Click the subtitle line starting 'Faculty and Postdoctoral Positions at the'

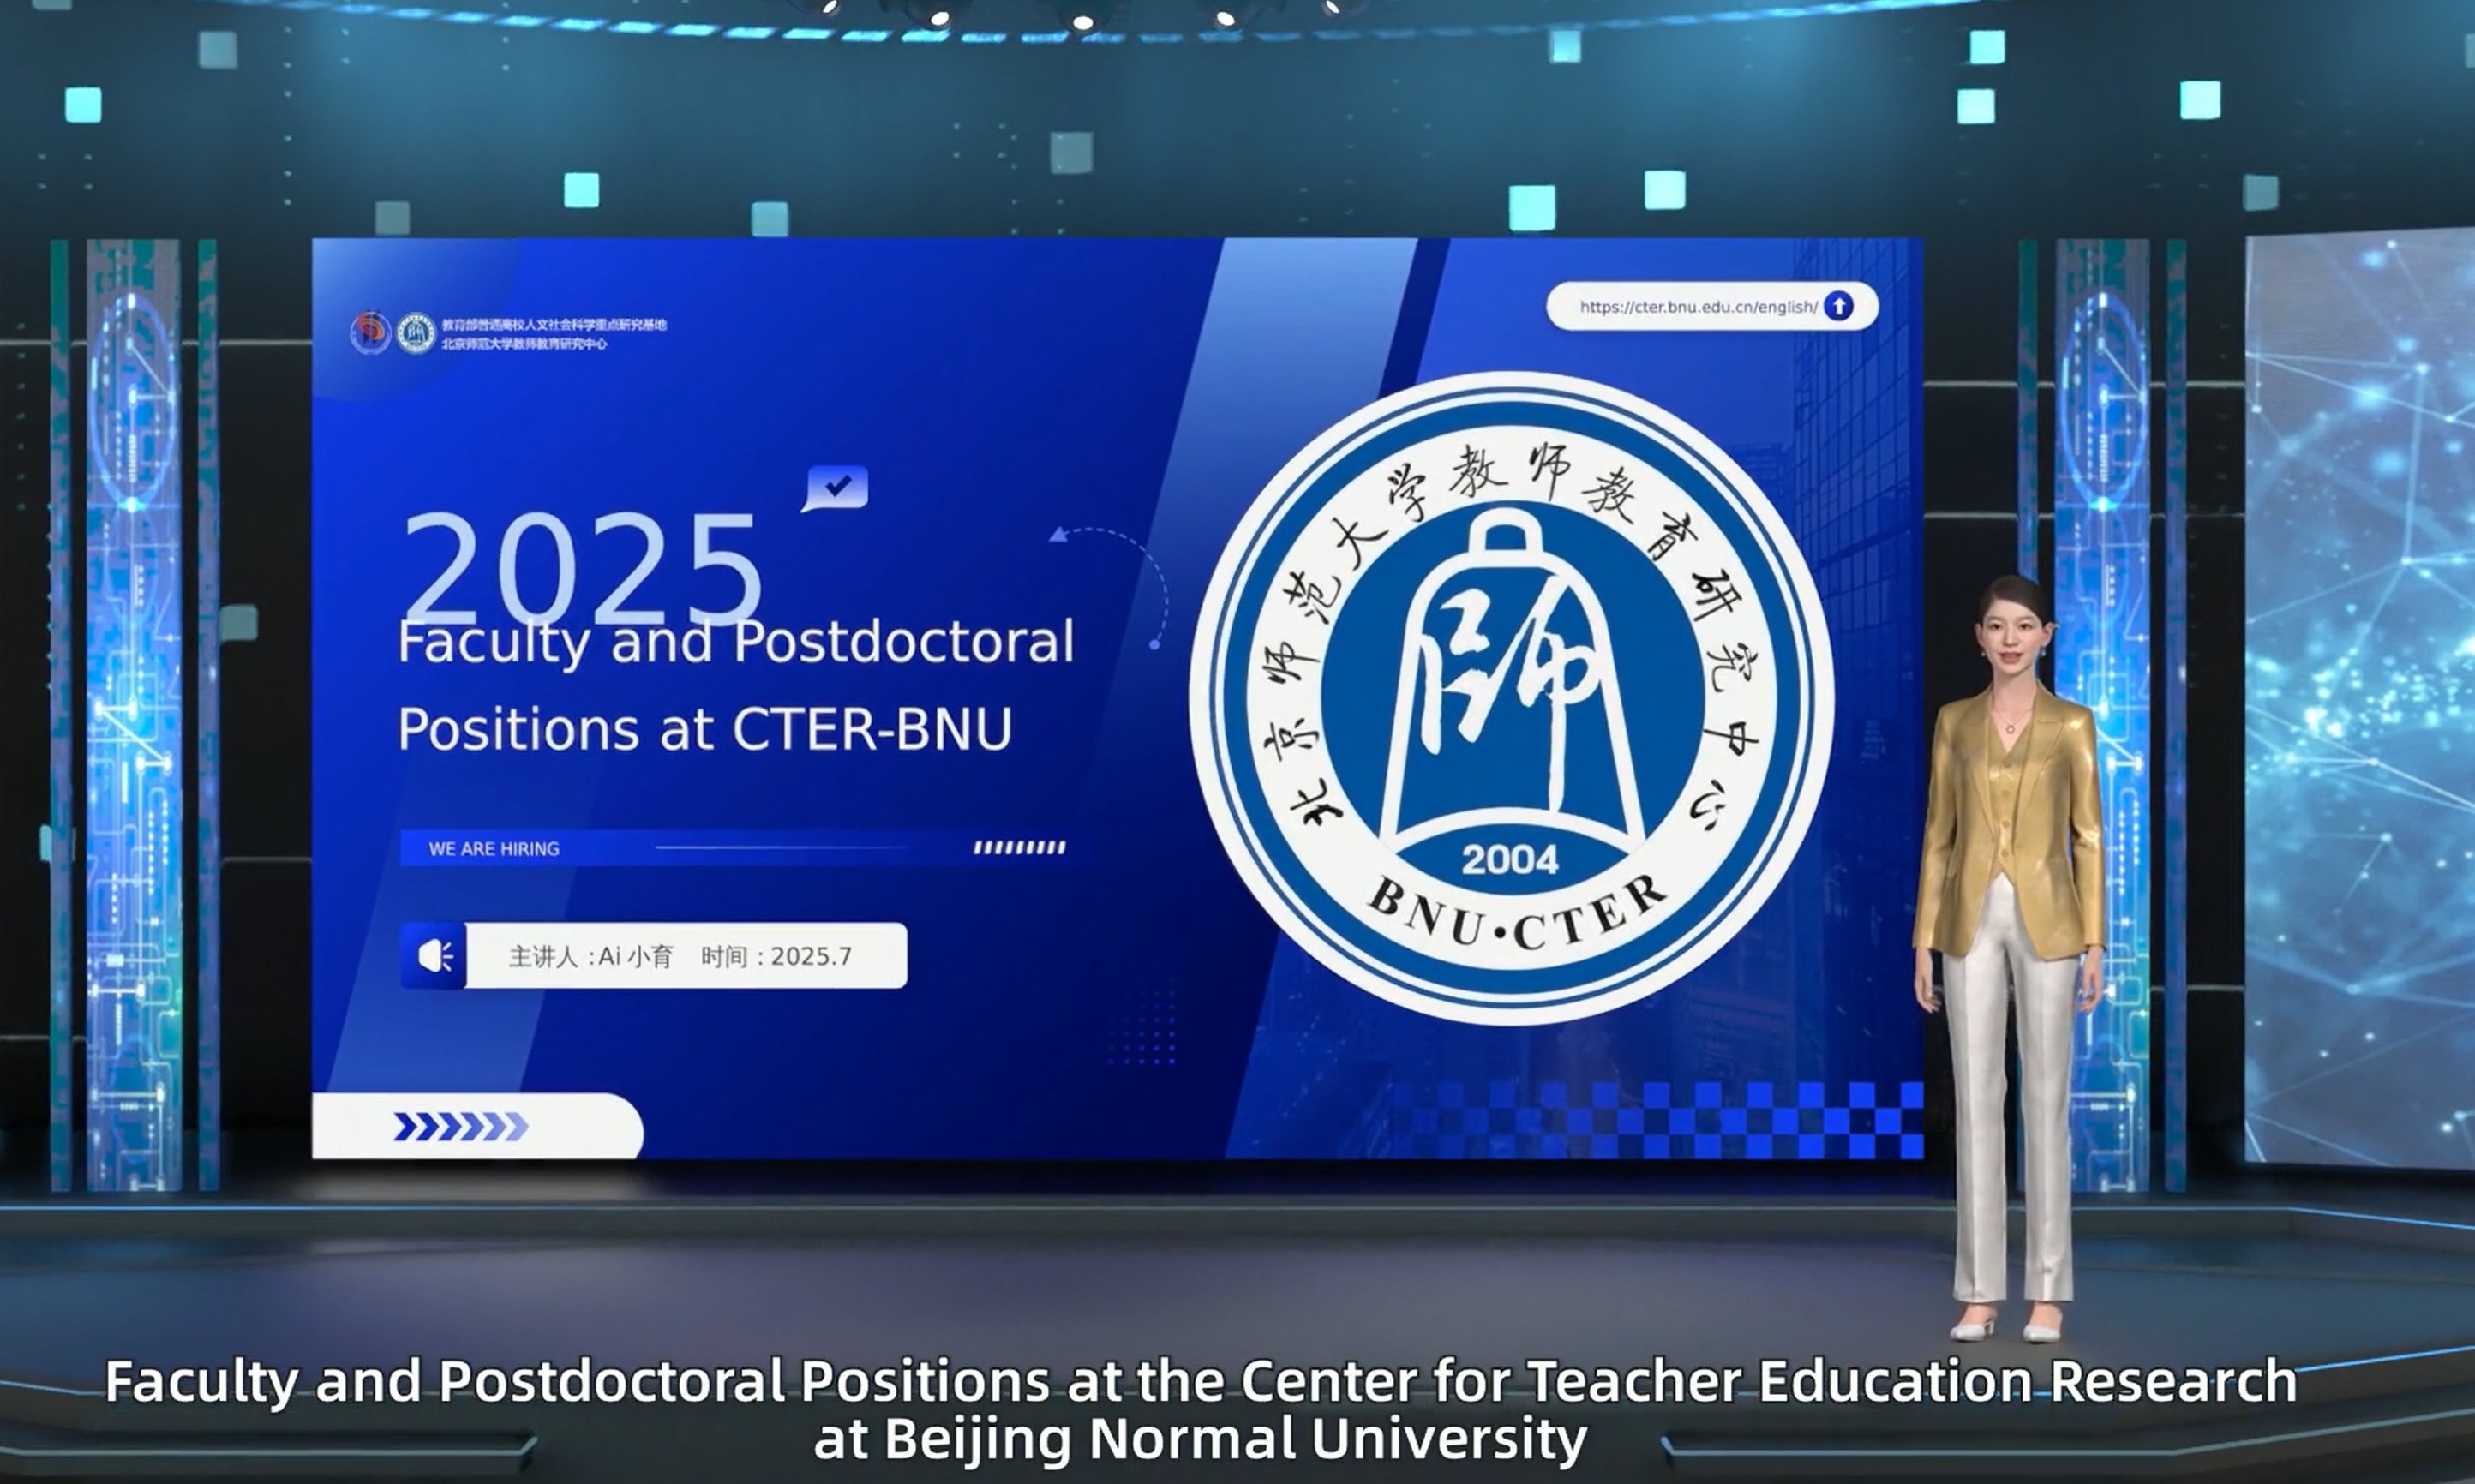coord(1201,1381)
